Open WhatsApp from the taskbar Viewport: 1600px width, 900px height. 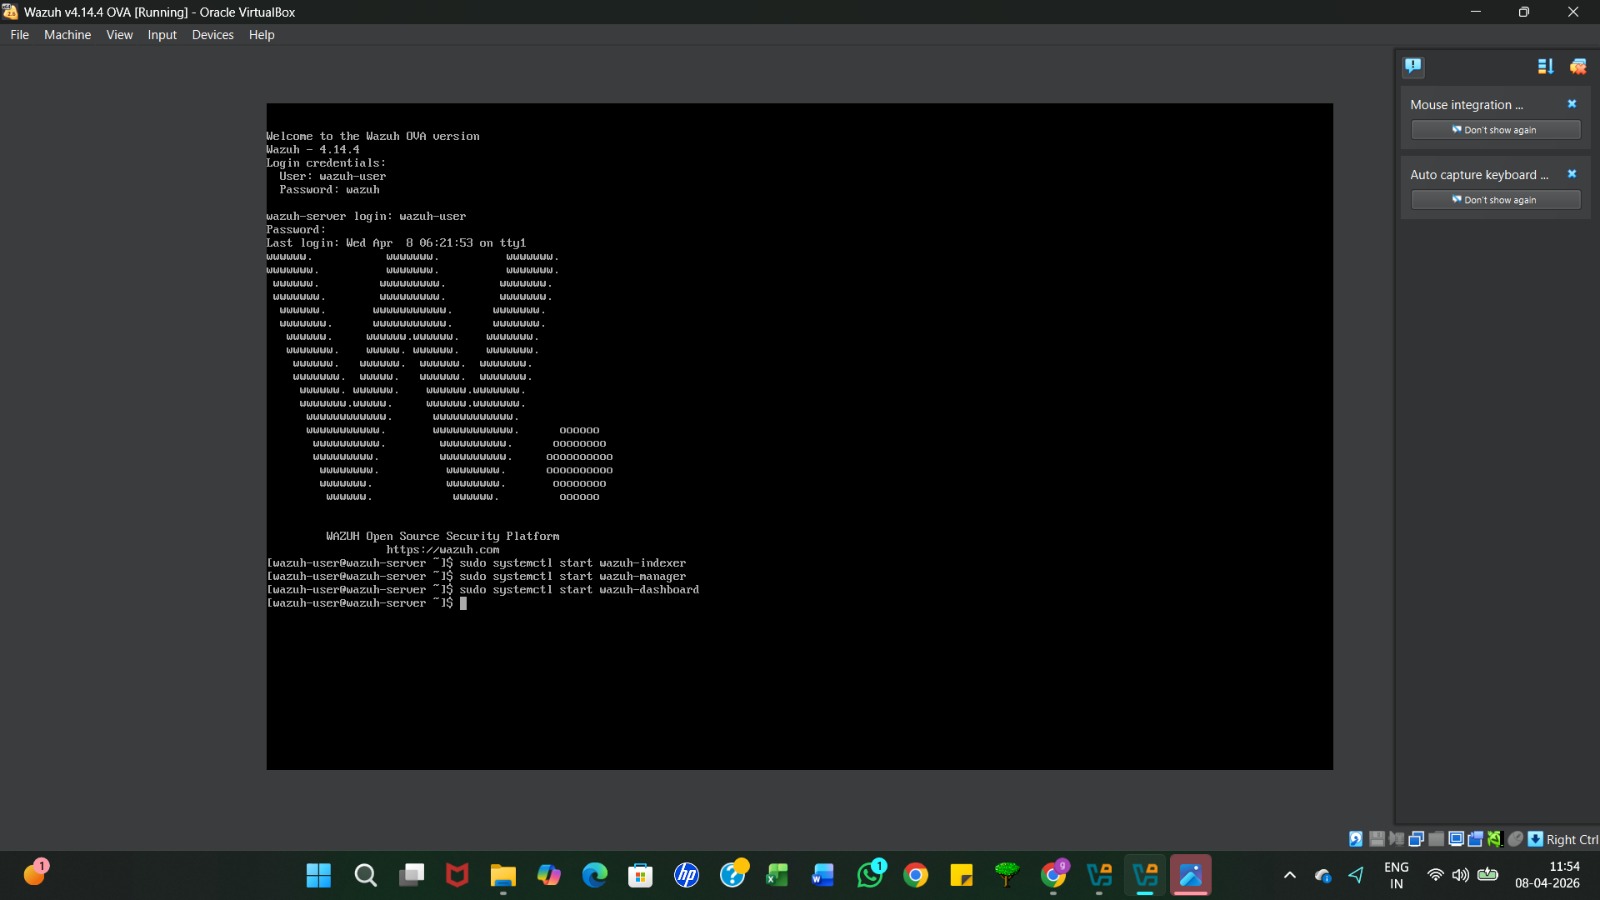click(x=871, y=876)
